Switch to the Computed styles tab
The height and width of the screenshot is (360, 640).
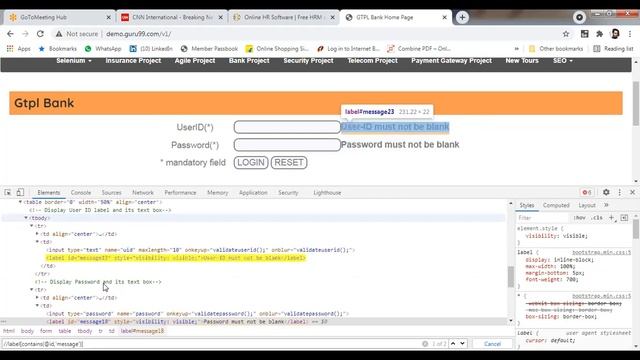pos(556,205)
